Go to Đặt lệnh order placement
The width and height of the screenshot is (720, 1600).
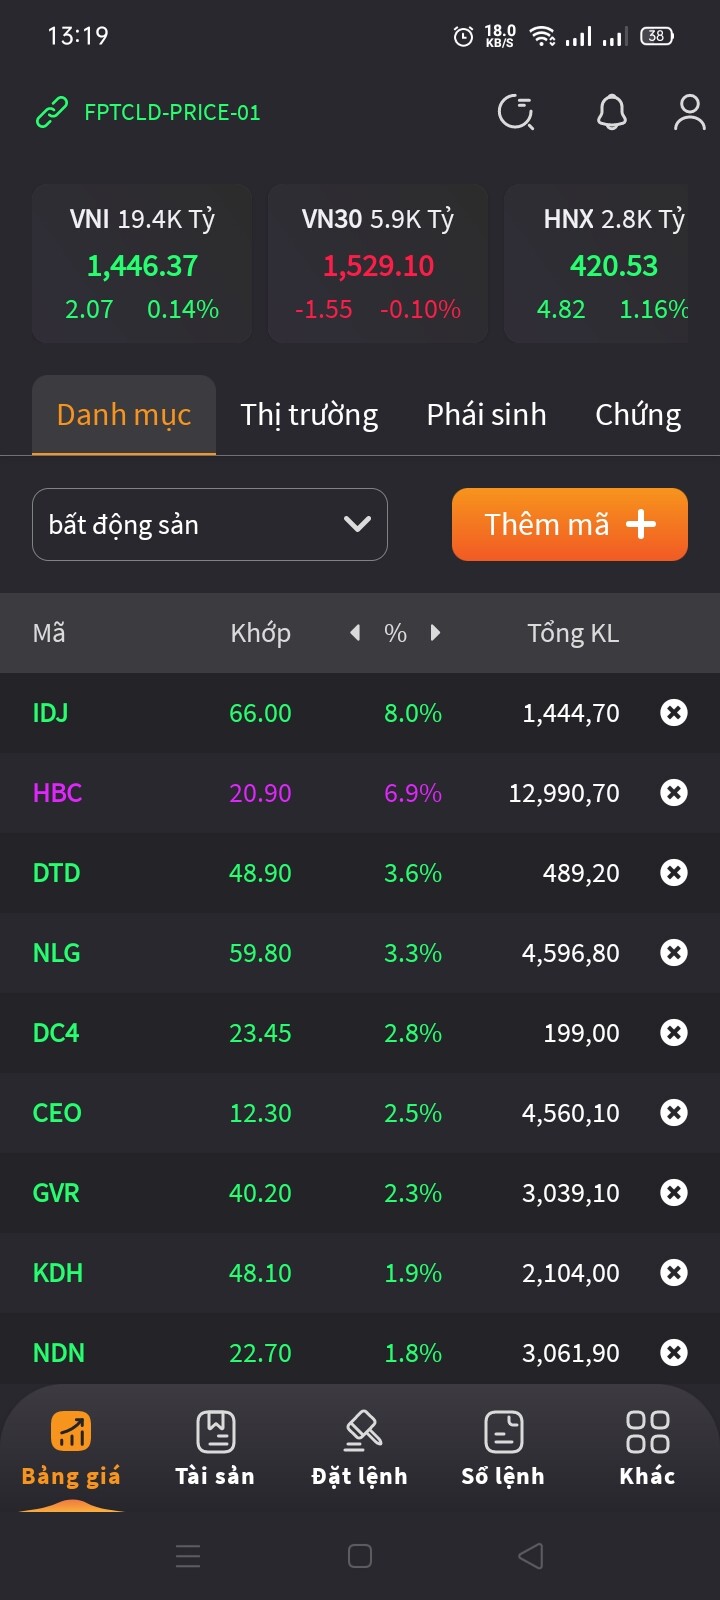point(359,1447)
